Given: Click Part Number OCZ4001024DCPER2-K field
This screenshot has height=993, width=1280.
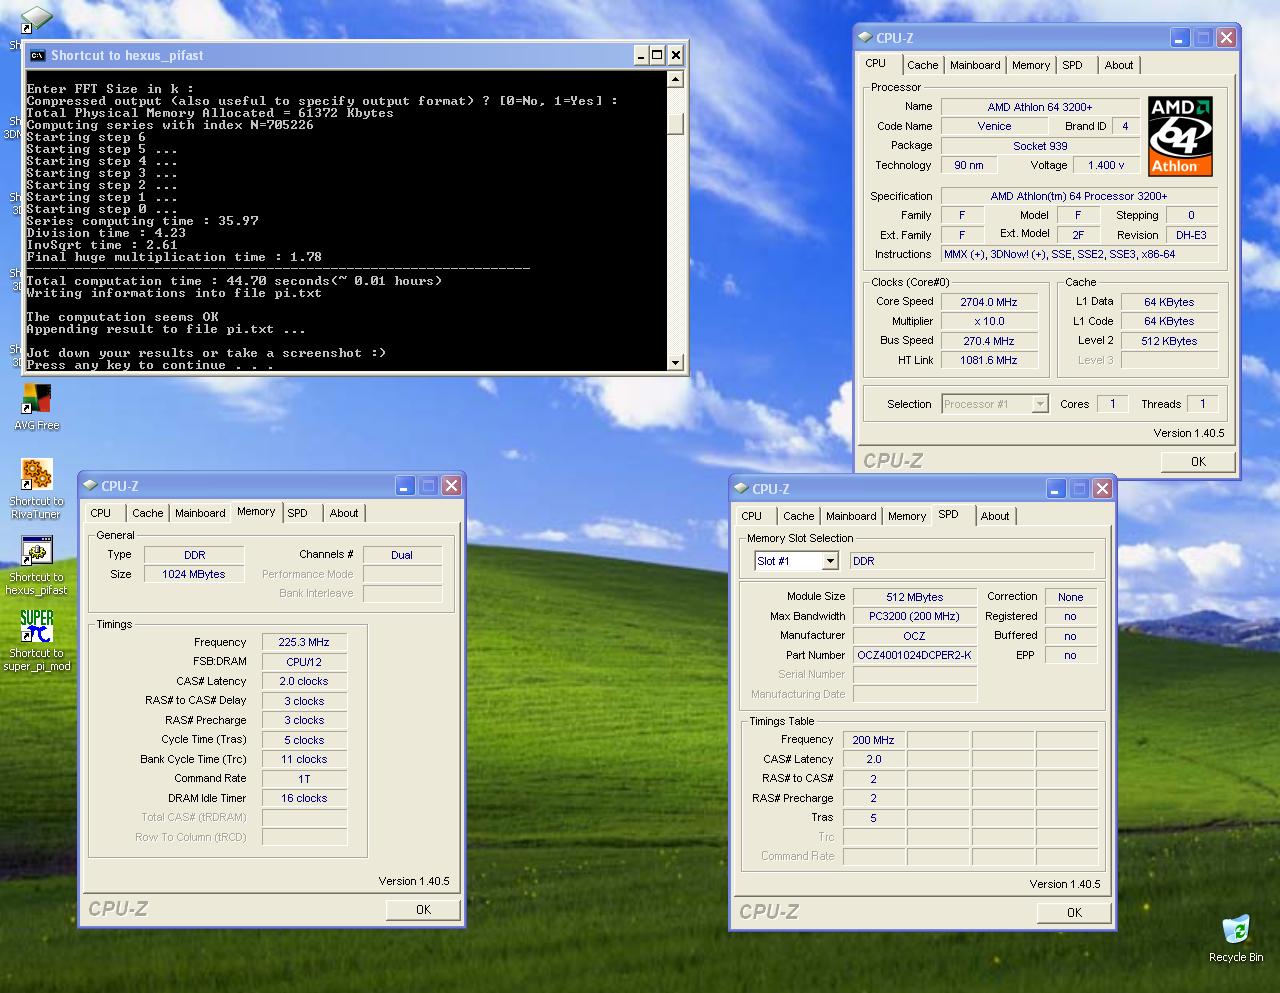Looking at the screenshot, I should (914, 656).
